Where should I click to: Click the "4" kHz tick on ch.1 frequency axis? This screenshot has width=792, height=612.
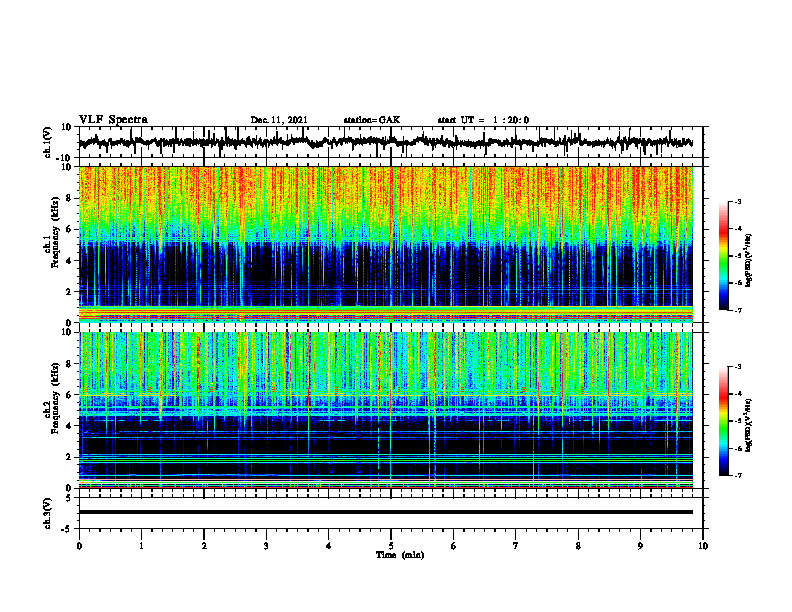69,261
